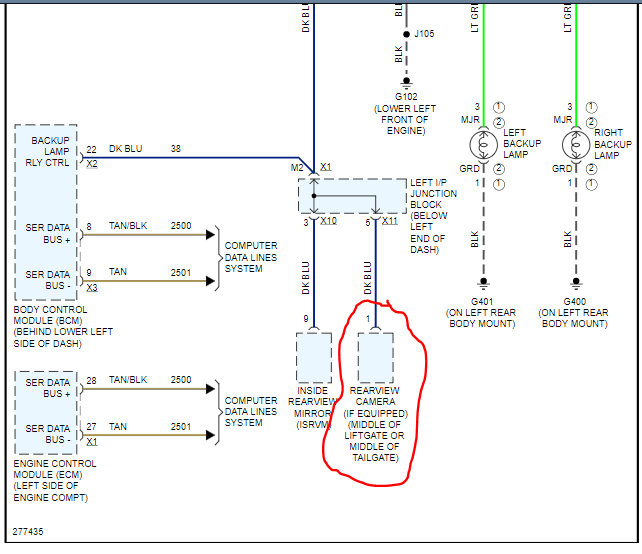Click the "G401" text label
The image size is (642, 554).
tap(482, 302)
